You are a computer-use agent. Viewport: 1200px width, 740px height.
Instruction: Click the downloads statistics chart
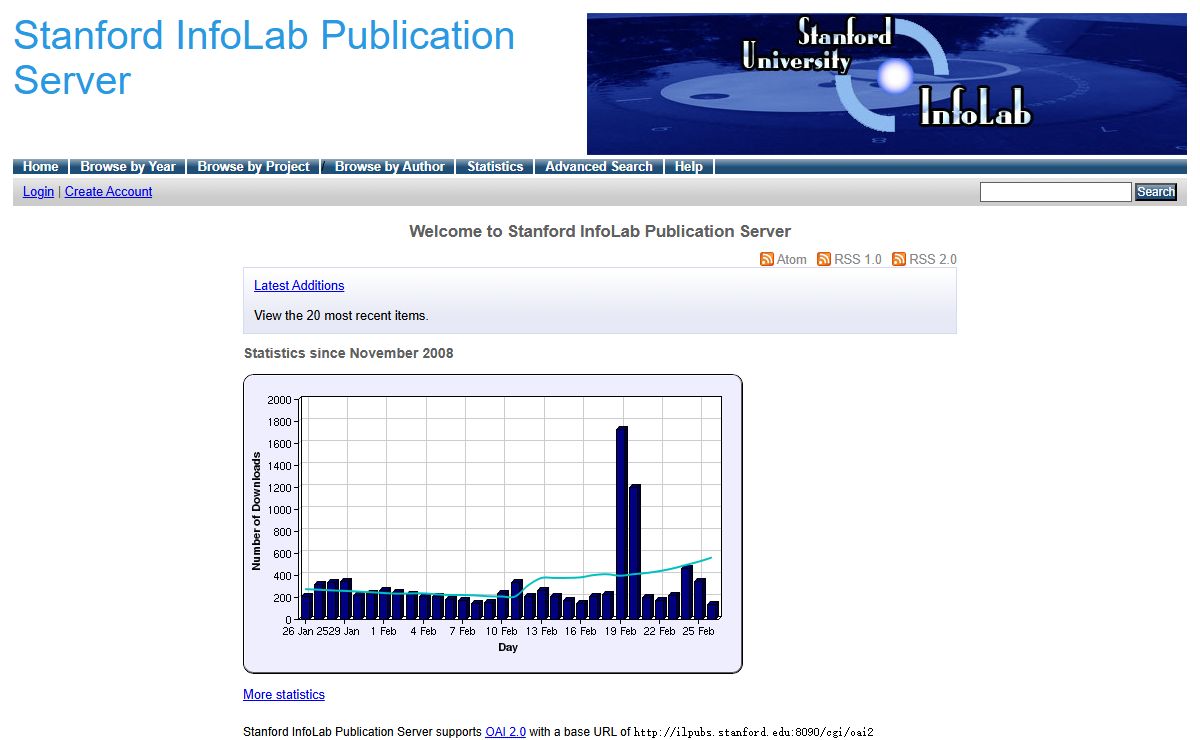493,524
